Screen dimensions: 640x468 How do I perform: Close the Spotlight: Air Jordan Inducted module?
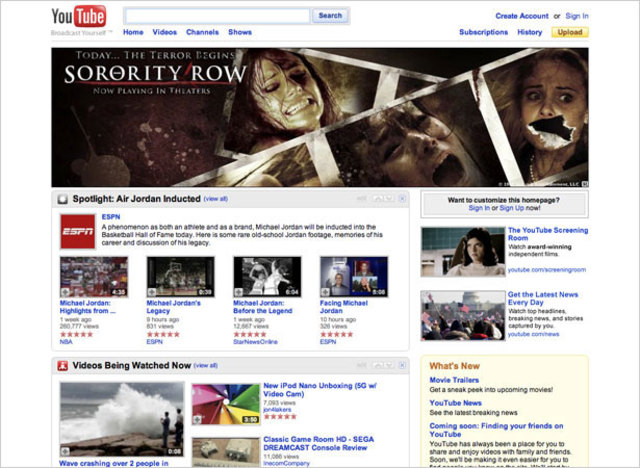pos(402,199)
